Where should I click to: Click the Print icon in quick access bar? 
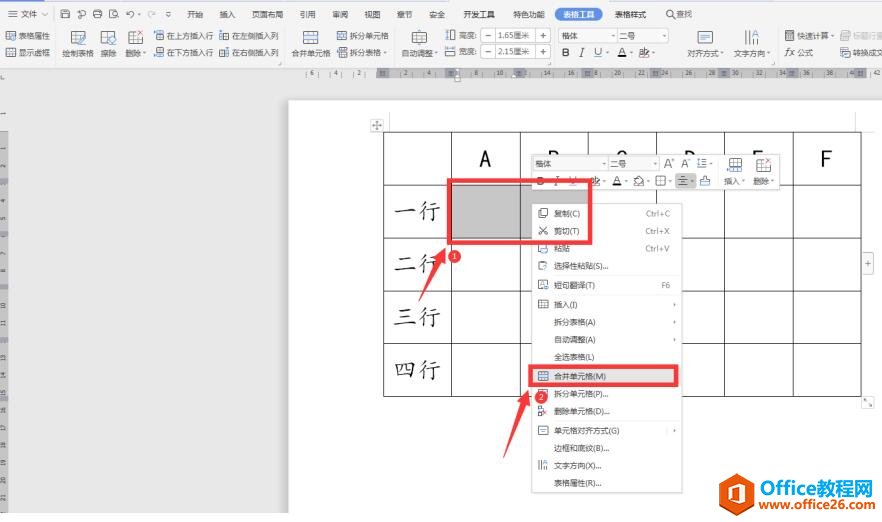[97, 14]
